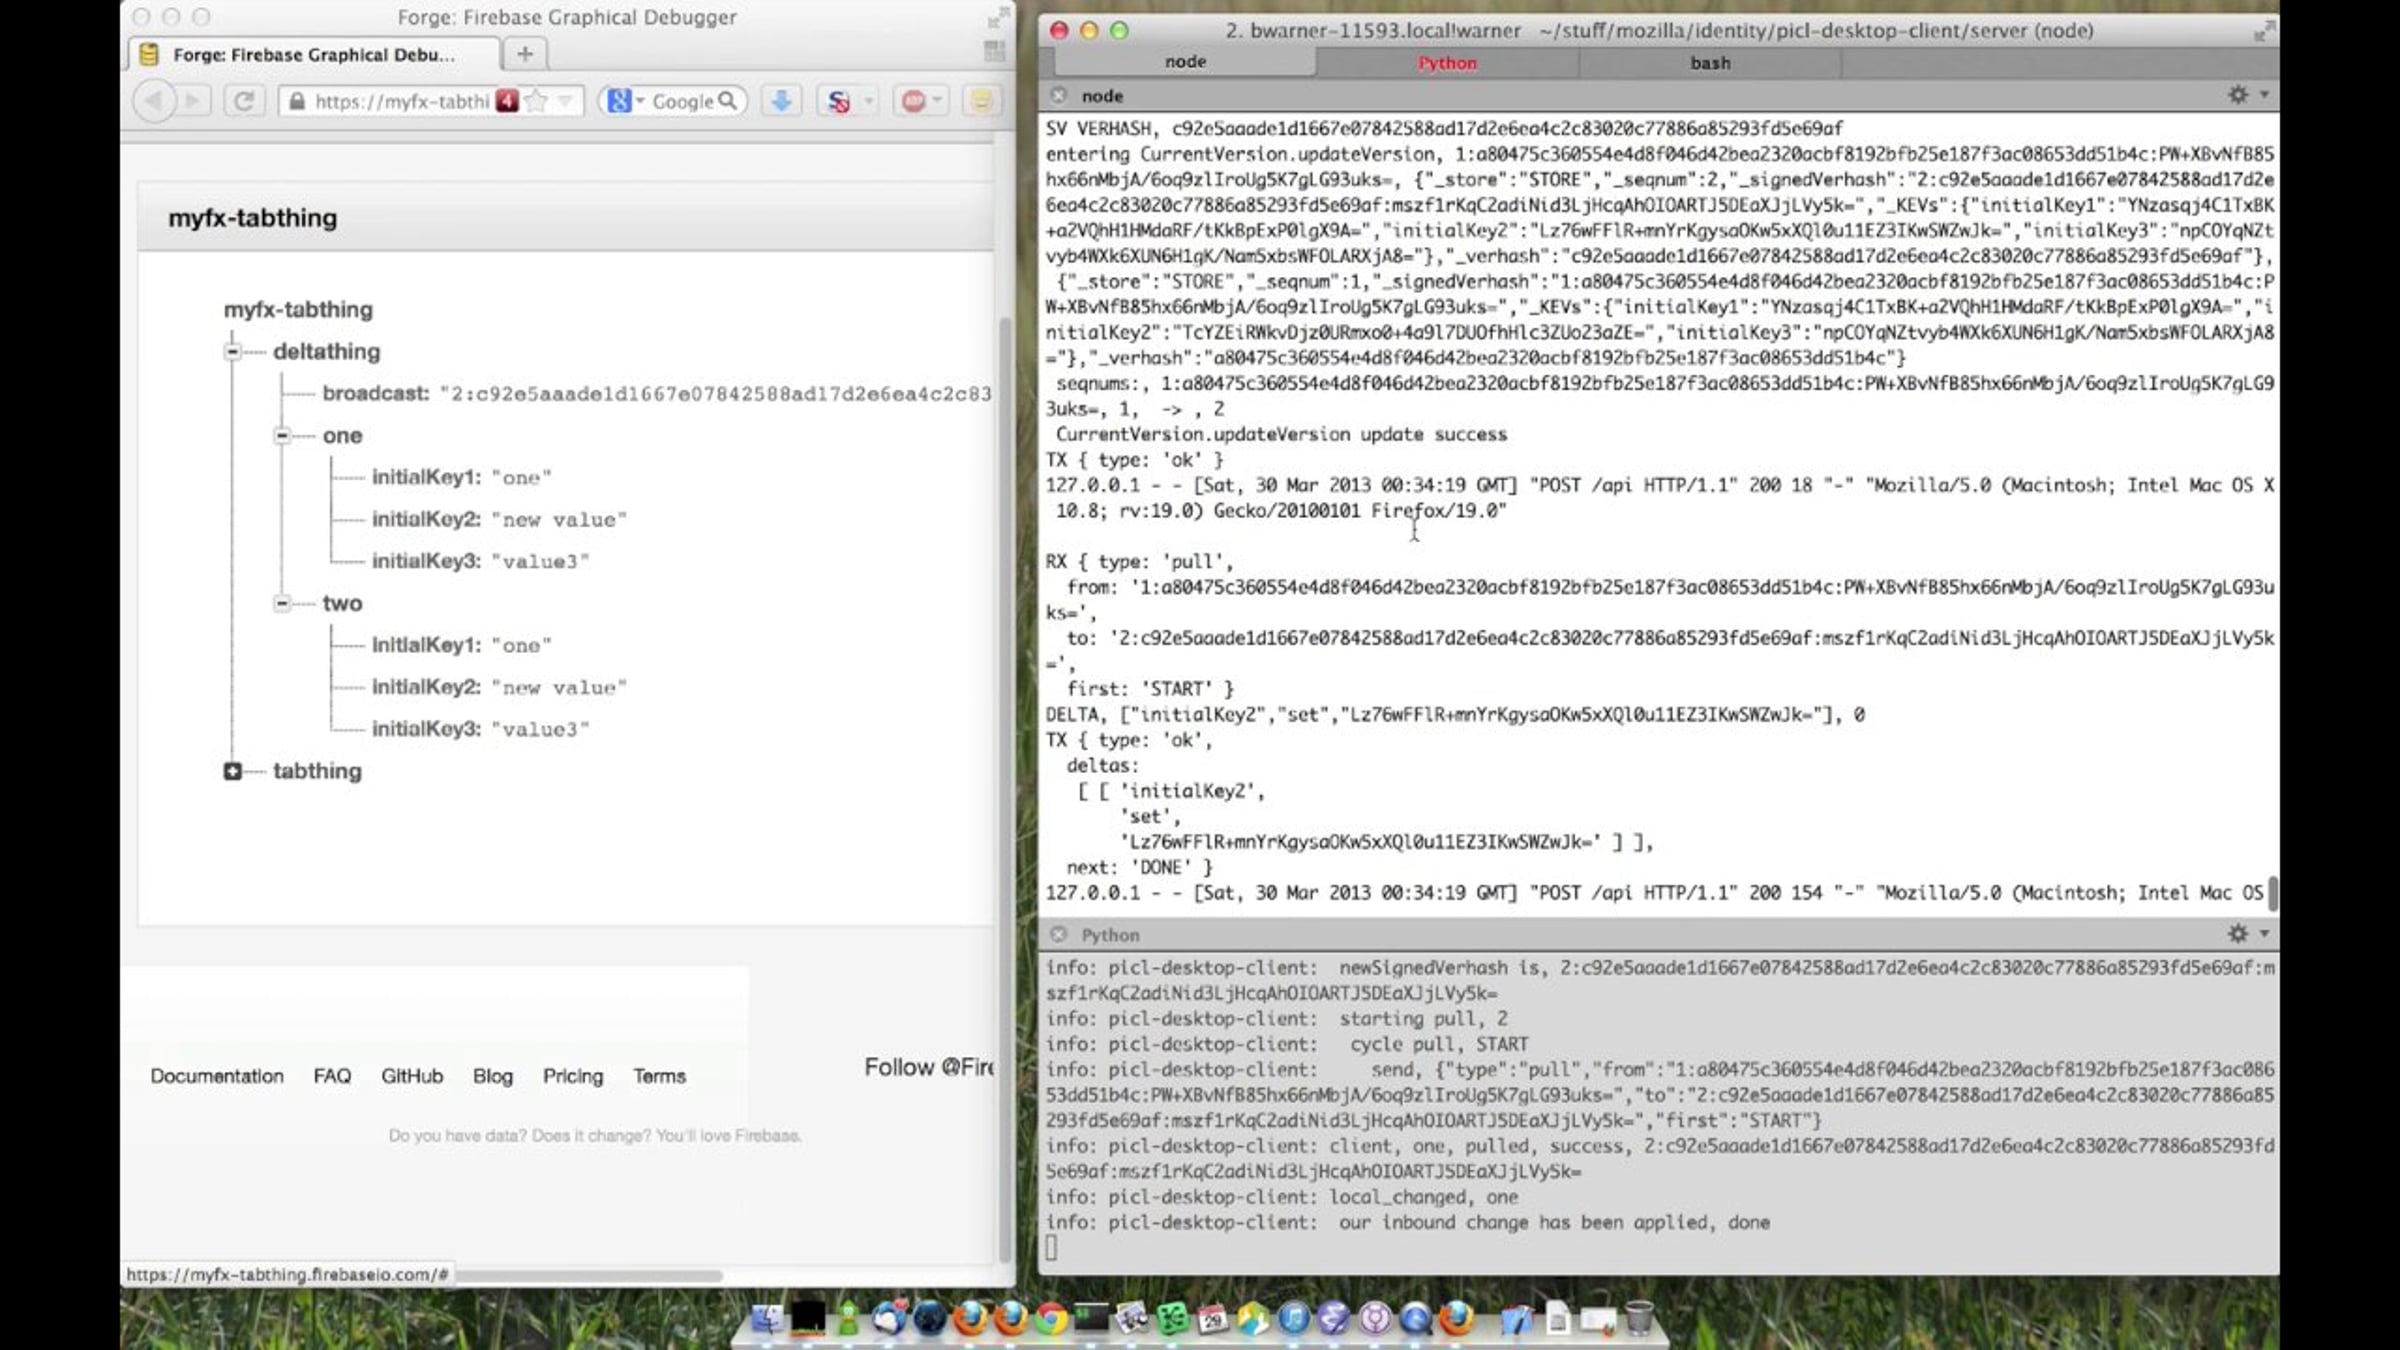Open the Blog link

[x=493, y=1076]
